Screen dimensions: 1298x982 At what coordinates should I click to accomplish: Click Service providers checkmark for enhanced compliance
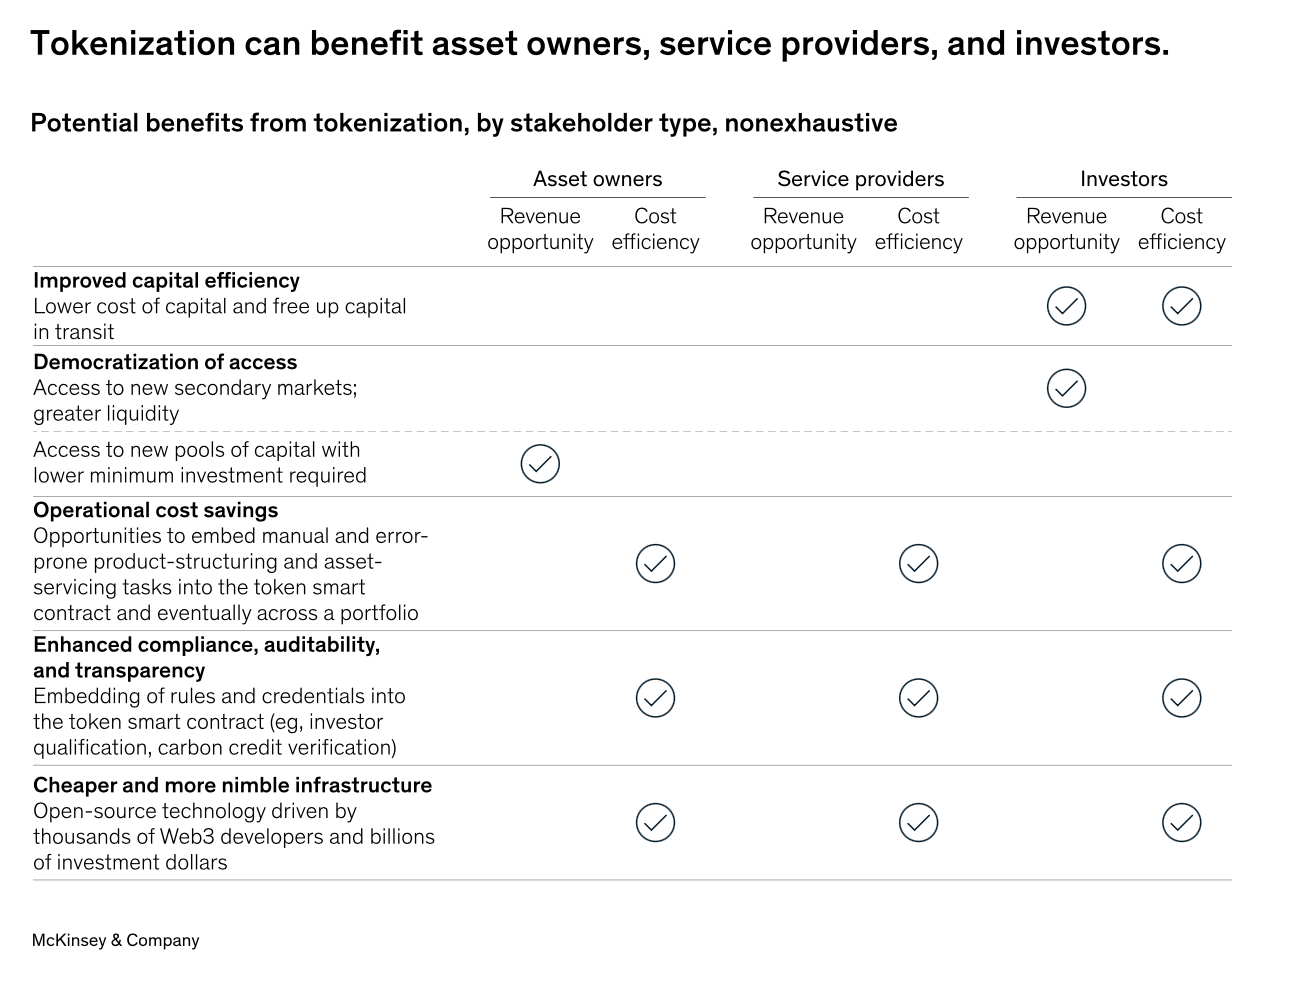[x=918, y=698]
